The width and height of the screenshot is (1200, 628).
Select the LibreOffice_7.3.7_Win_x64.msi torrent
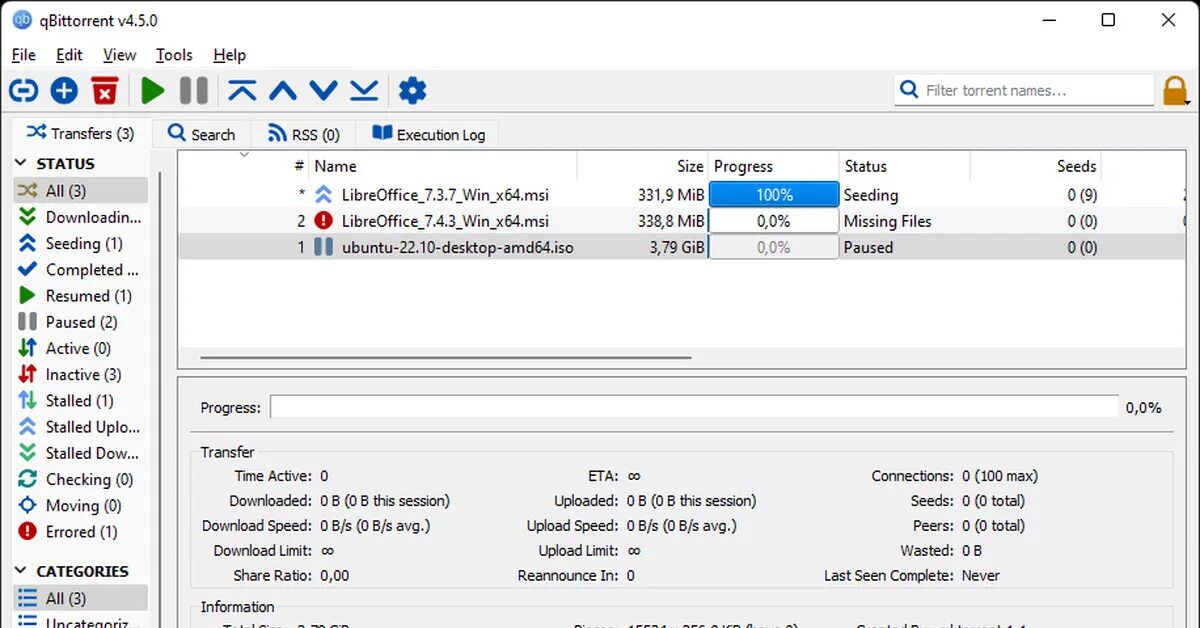pos(445,195)
